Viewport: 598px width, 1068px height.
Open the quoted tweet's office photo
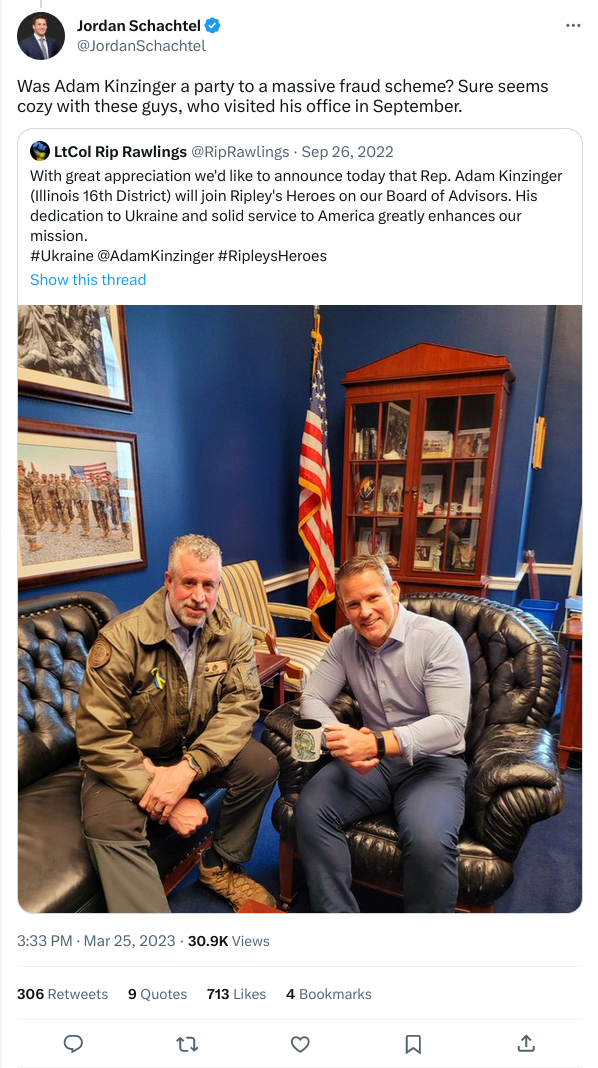tap(300, 608)
